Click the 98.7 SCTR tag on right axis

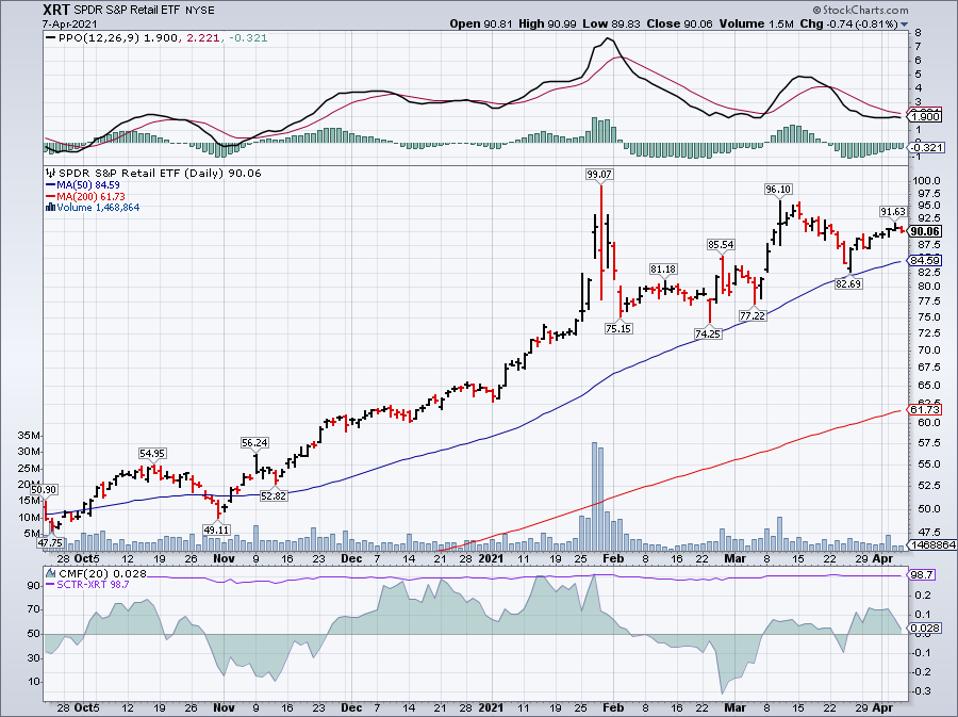921,575
